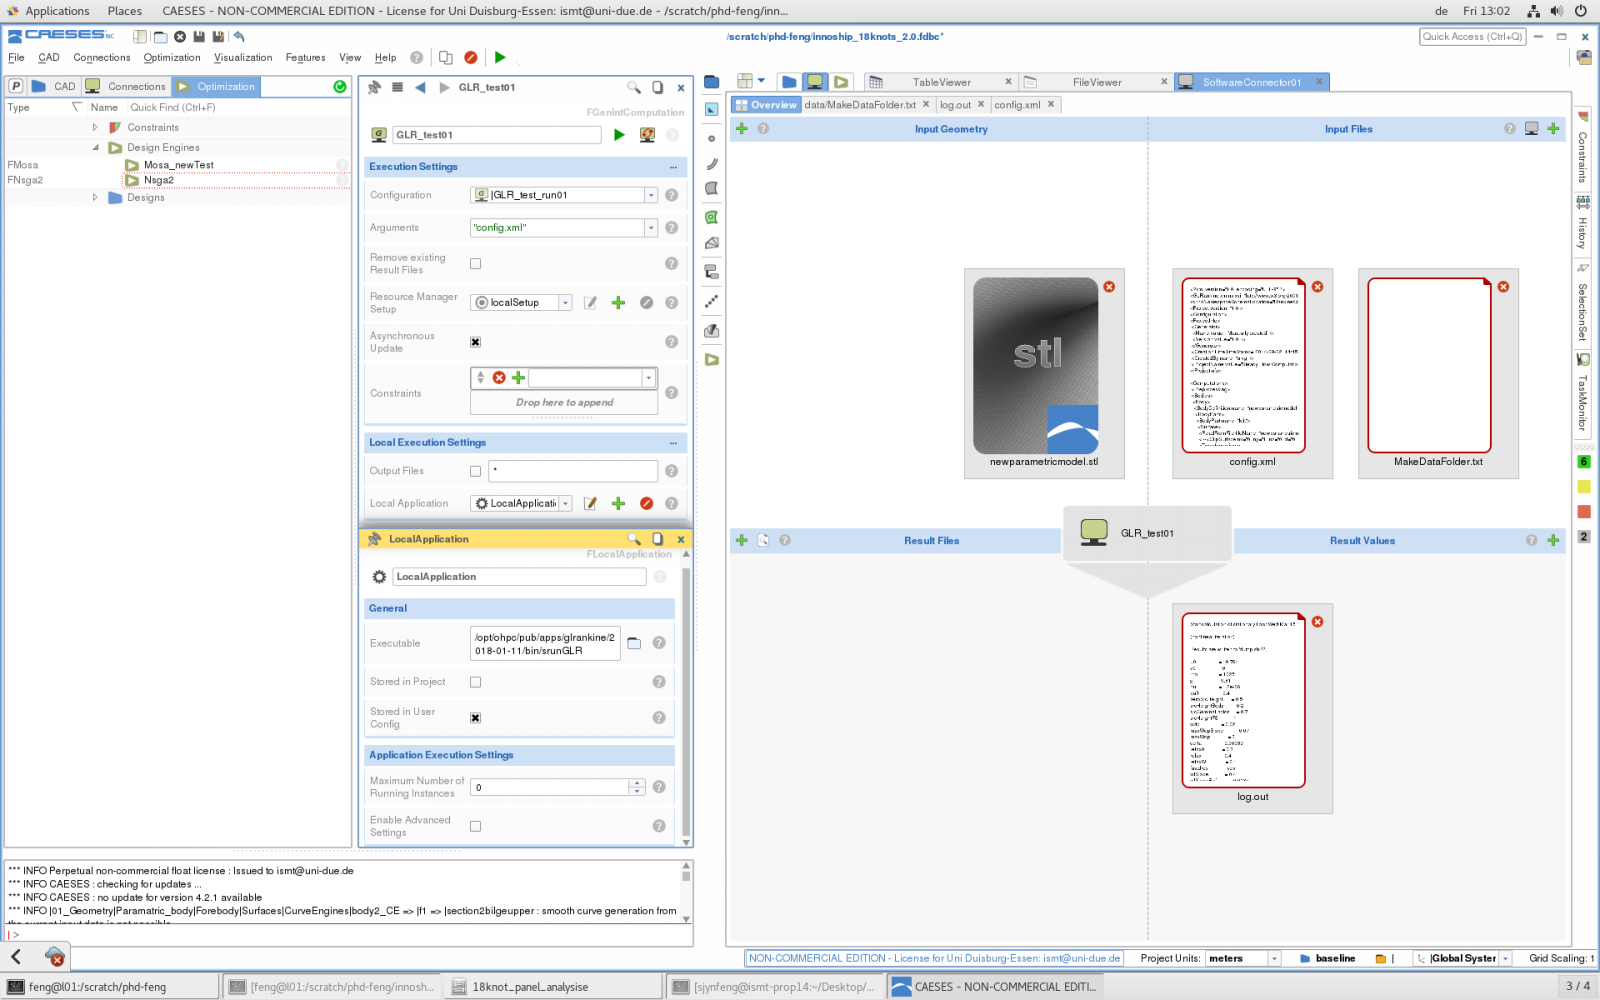
Task: Remove newparametricmodel.stl with red X
Action: 1109,287
